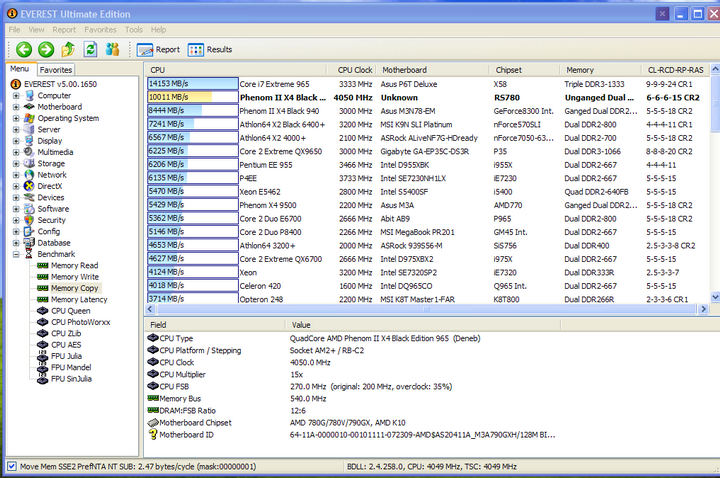Sort by the CPU Clock column header

356,70
